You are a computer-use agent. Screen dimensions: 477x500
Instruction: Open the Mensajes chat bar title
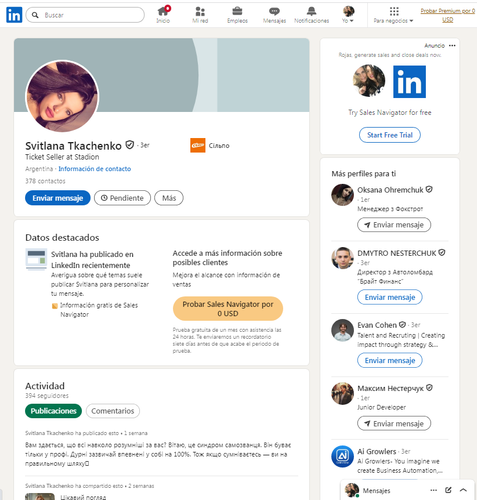376,491
